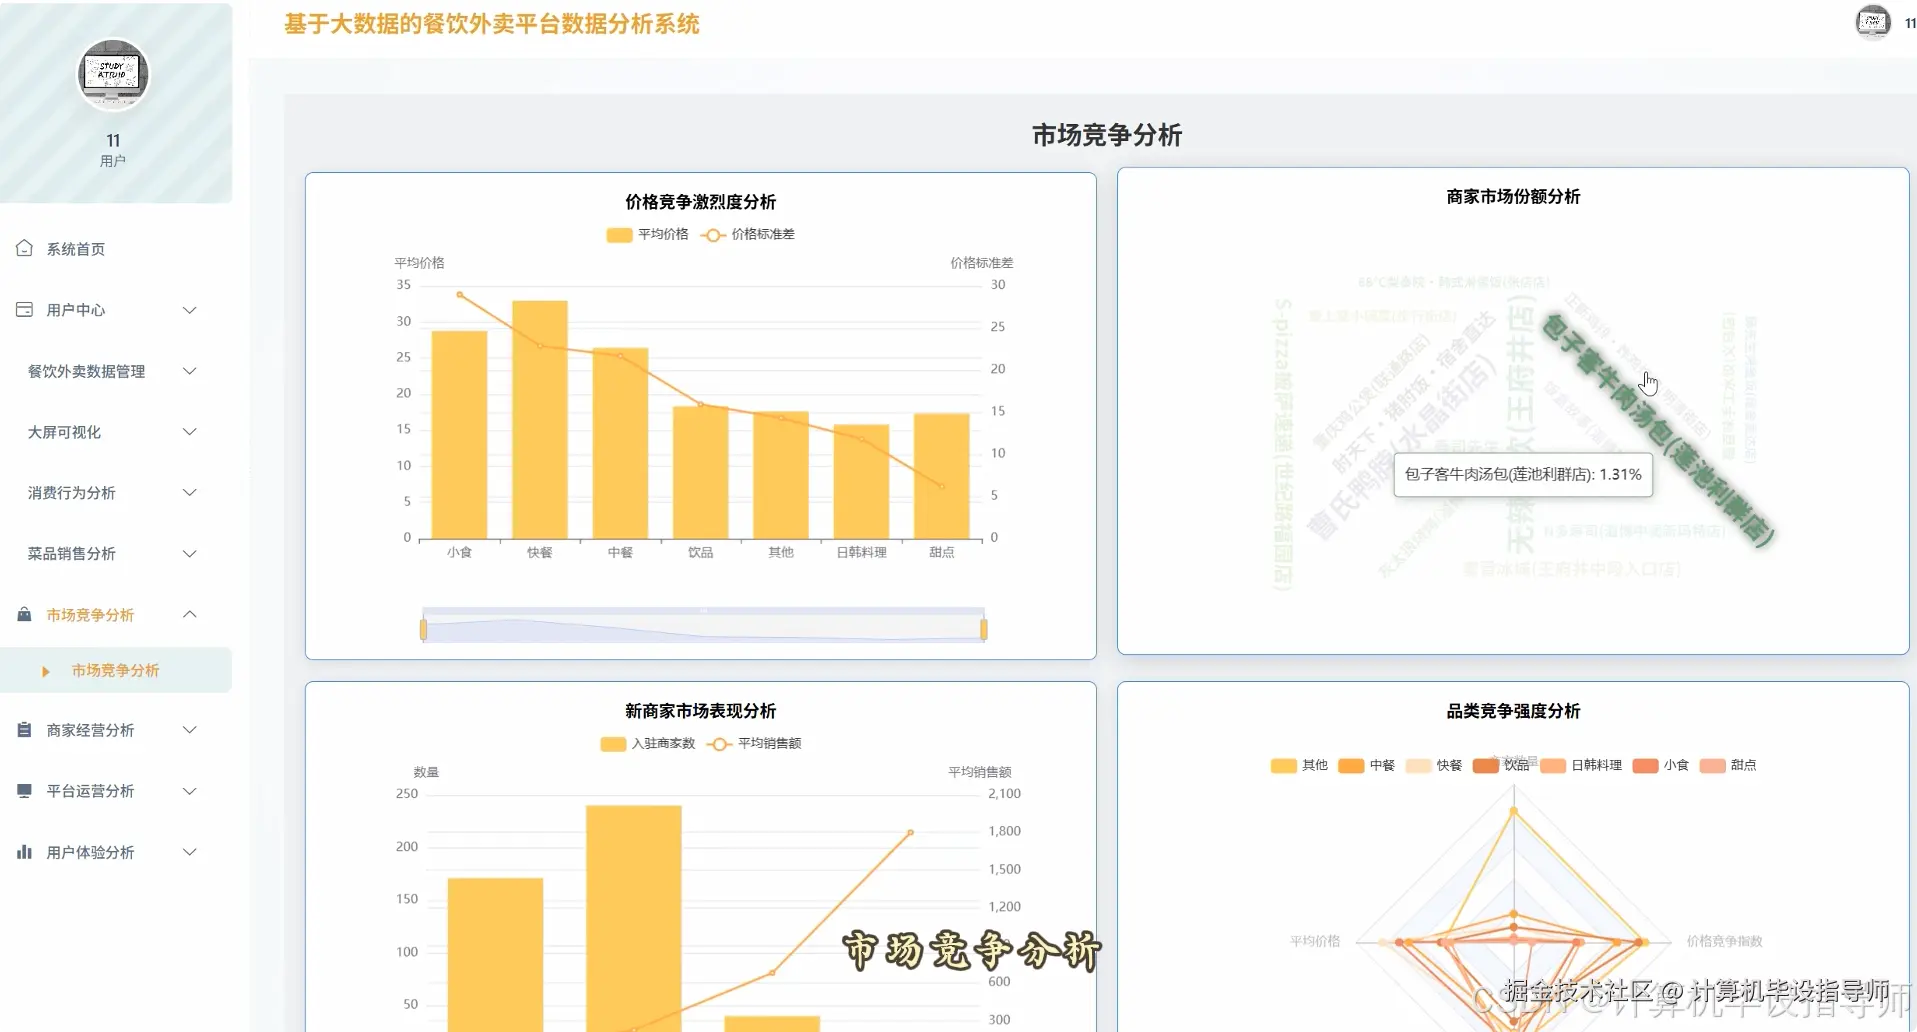Toggle 其他 legend in radar chart

1299,765
